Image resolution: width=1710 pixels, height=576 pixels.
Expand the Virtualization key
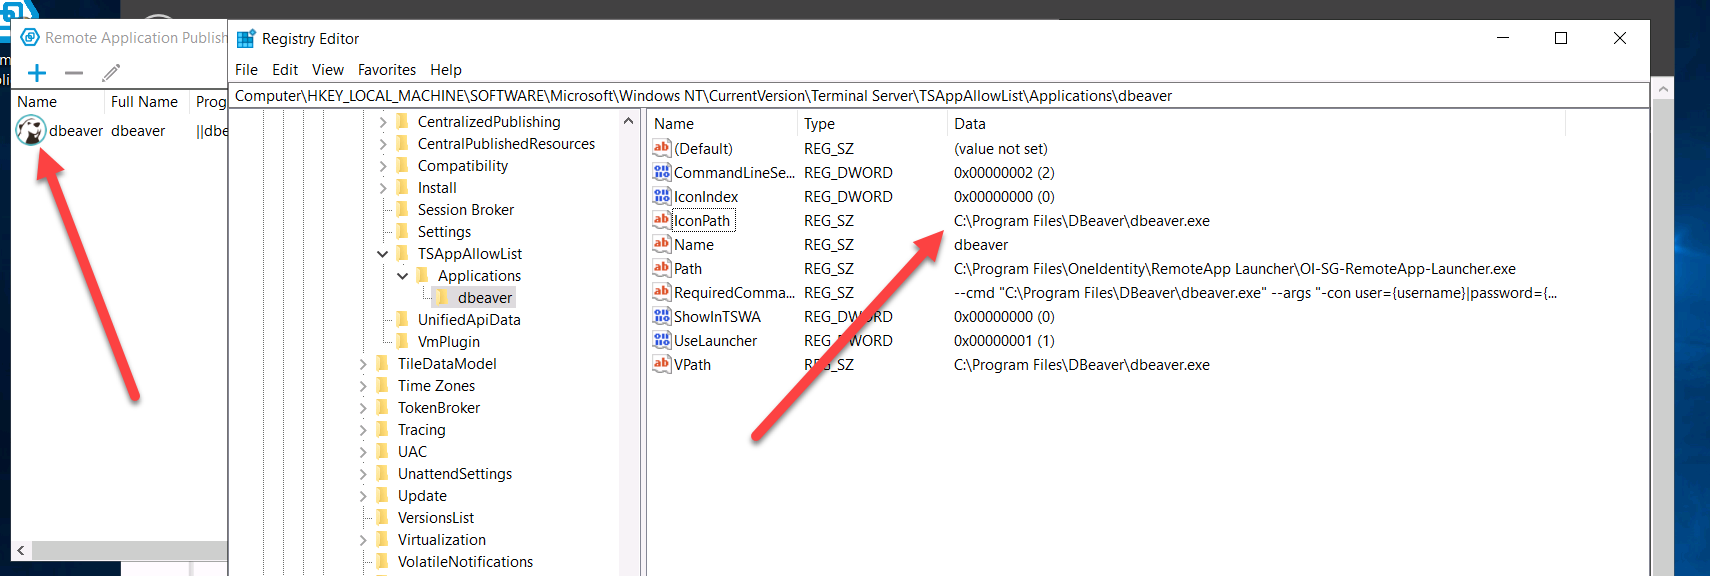(x=362, y=540)
